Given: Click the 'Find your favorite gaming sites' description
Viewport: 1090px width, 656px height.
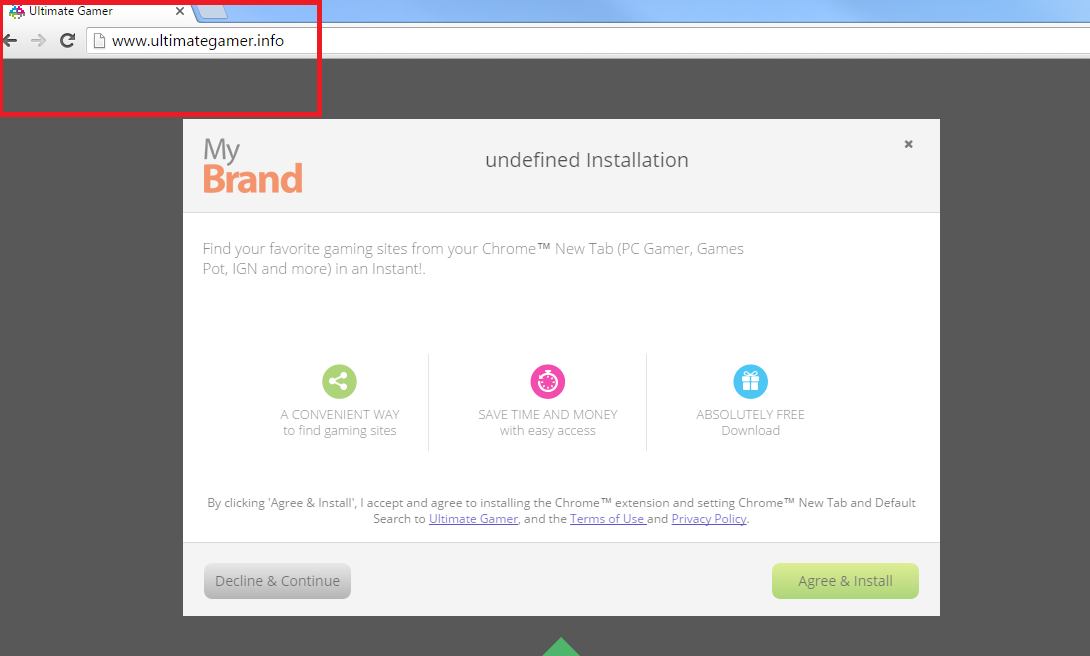Looking at the screenshot, I should (473, 259).
